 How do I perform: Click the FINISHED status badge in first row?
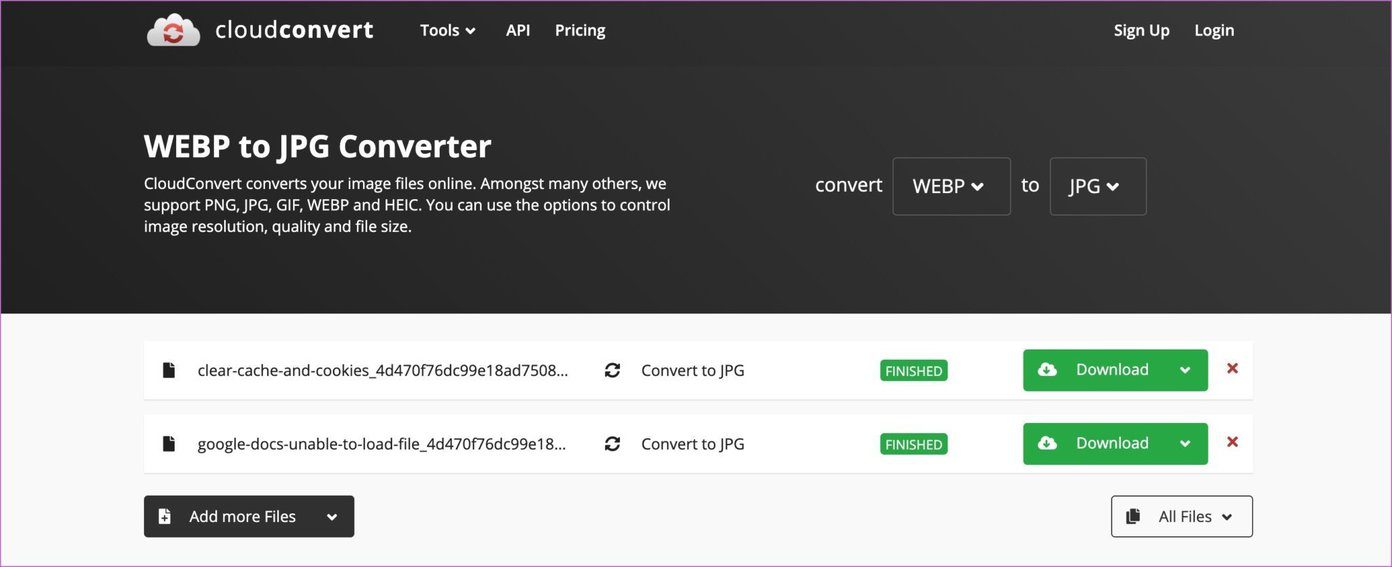point(914,370)
